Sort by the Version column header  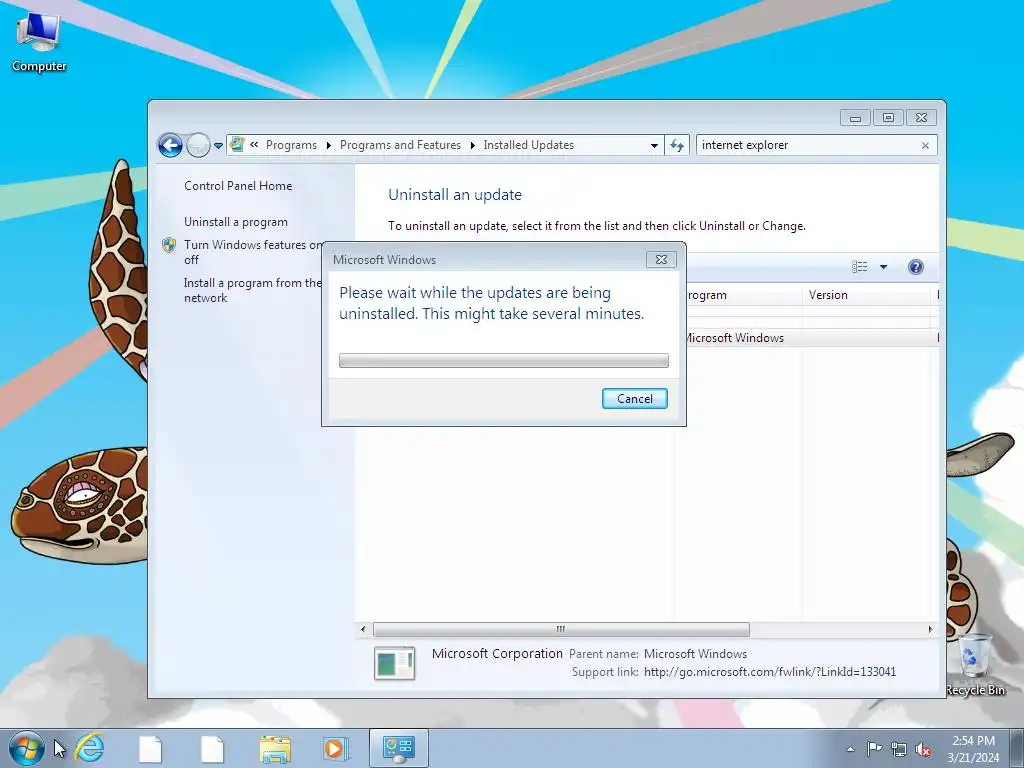tap(867, 295)
